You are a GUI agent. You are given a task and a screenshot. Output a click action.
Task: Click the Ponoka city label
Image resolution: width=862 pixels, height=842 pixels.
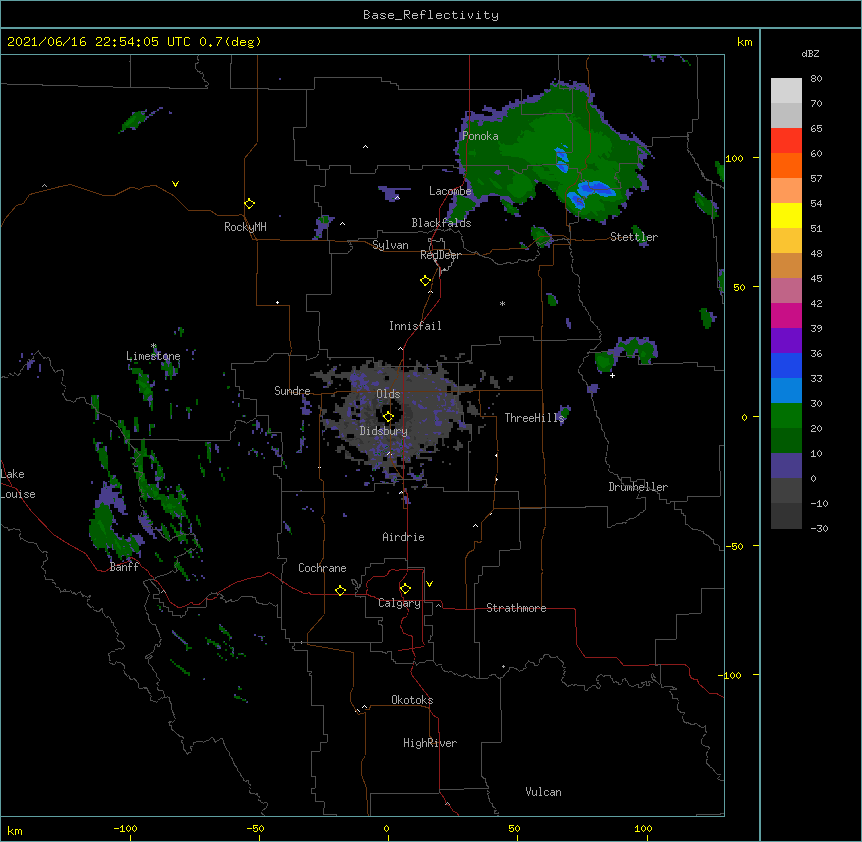coord(480,136)
